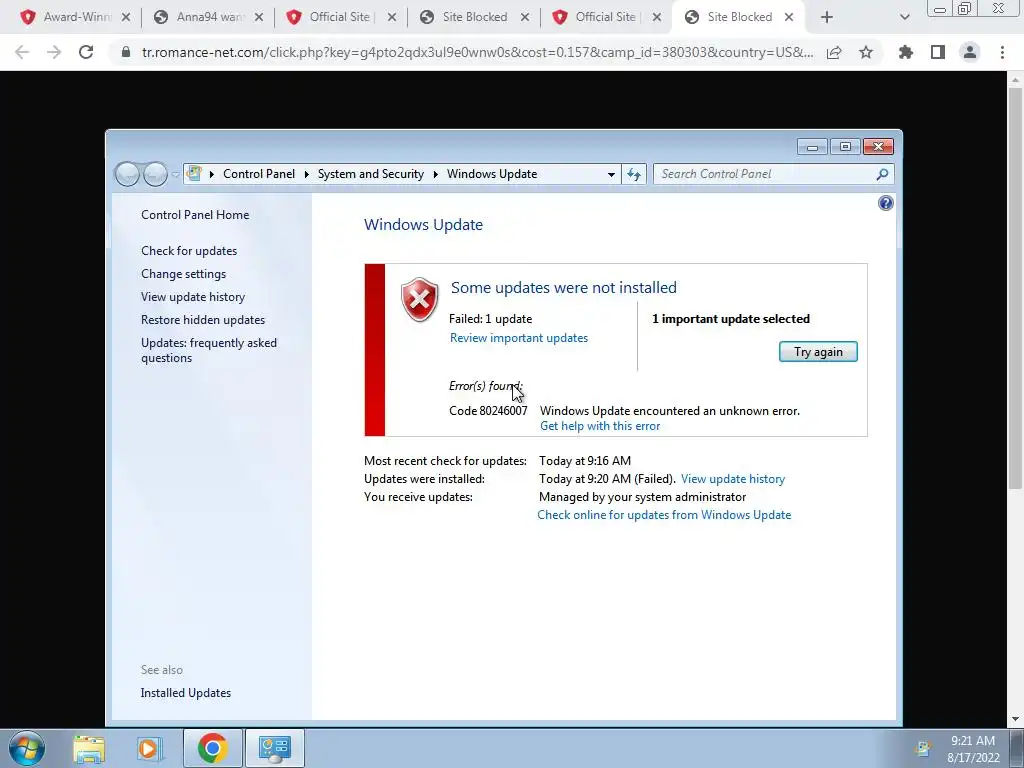
Task: Open a new tab with plus button
Action: point(827,17)
